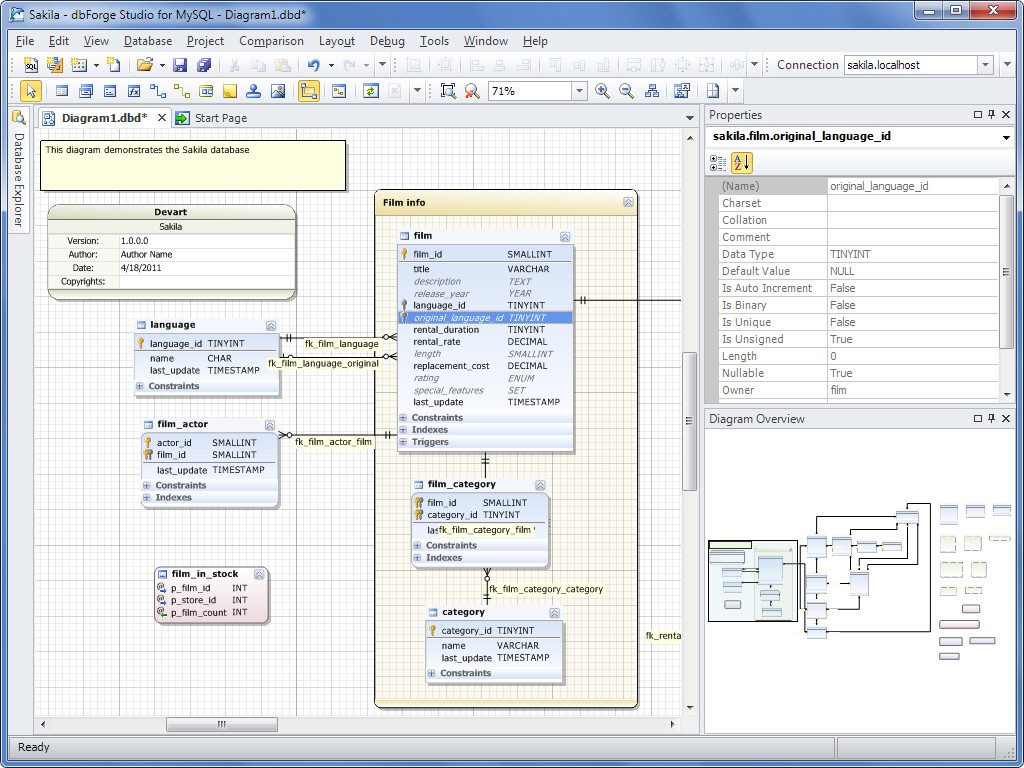Click the Diagram Overview viewport thumbnail

tap(753, 581)
